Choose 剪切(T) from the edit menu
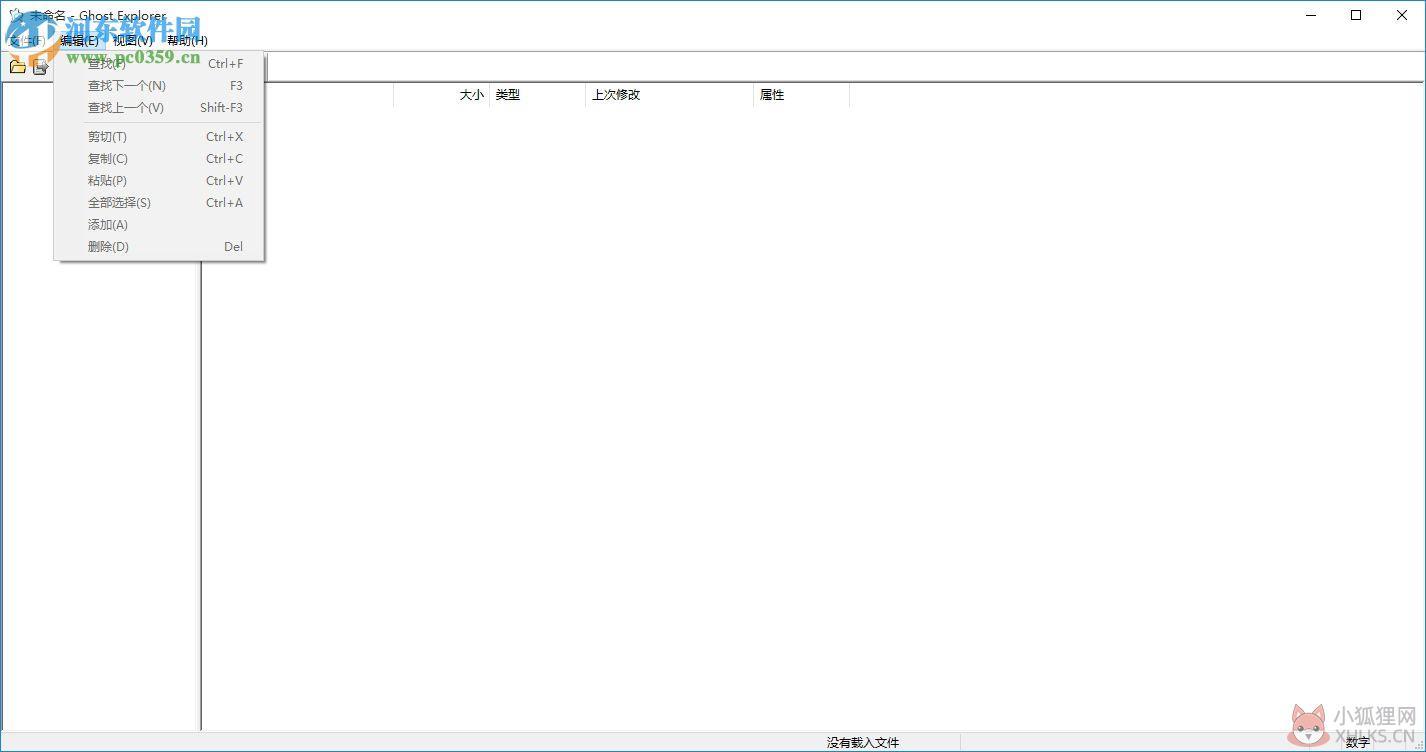The height and width of the screenshot is (752, 1426). (159, 137)
